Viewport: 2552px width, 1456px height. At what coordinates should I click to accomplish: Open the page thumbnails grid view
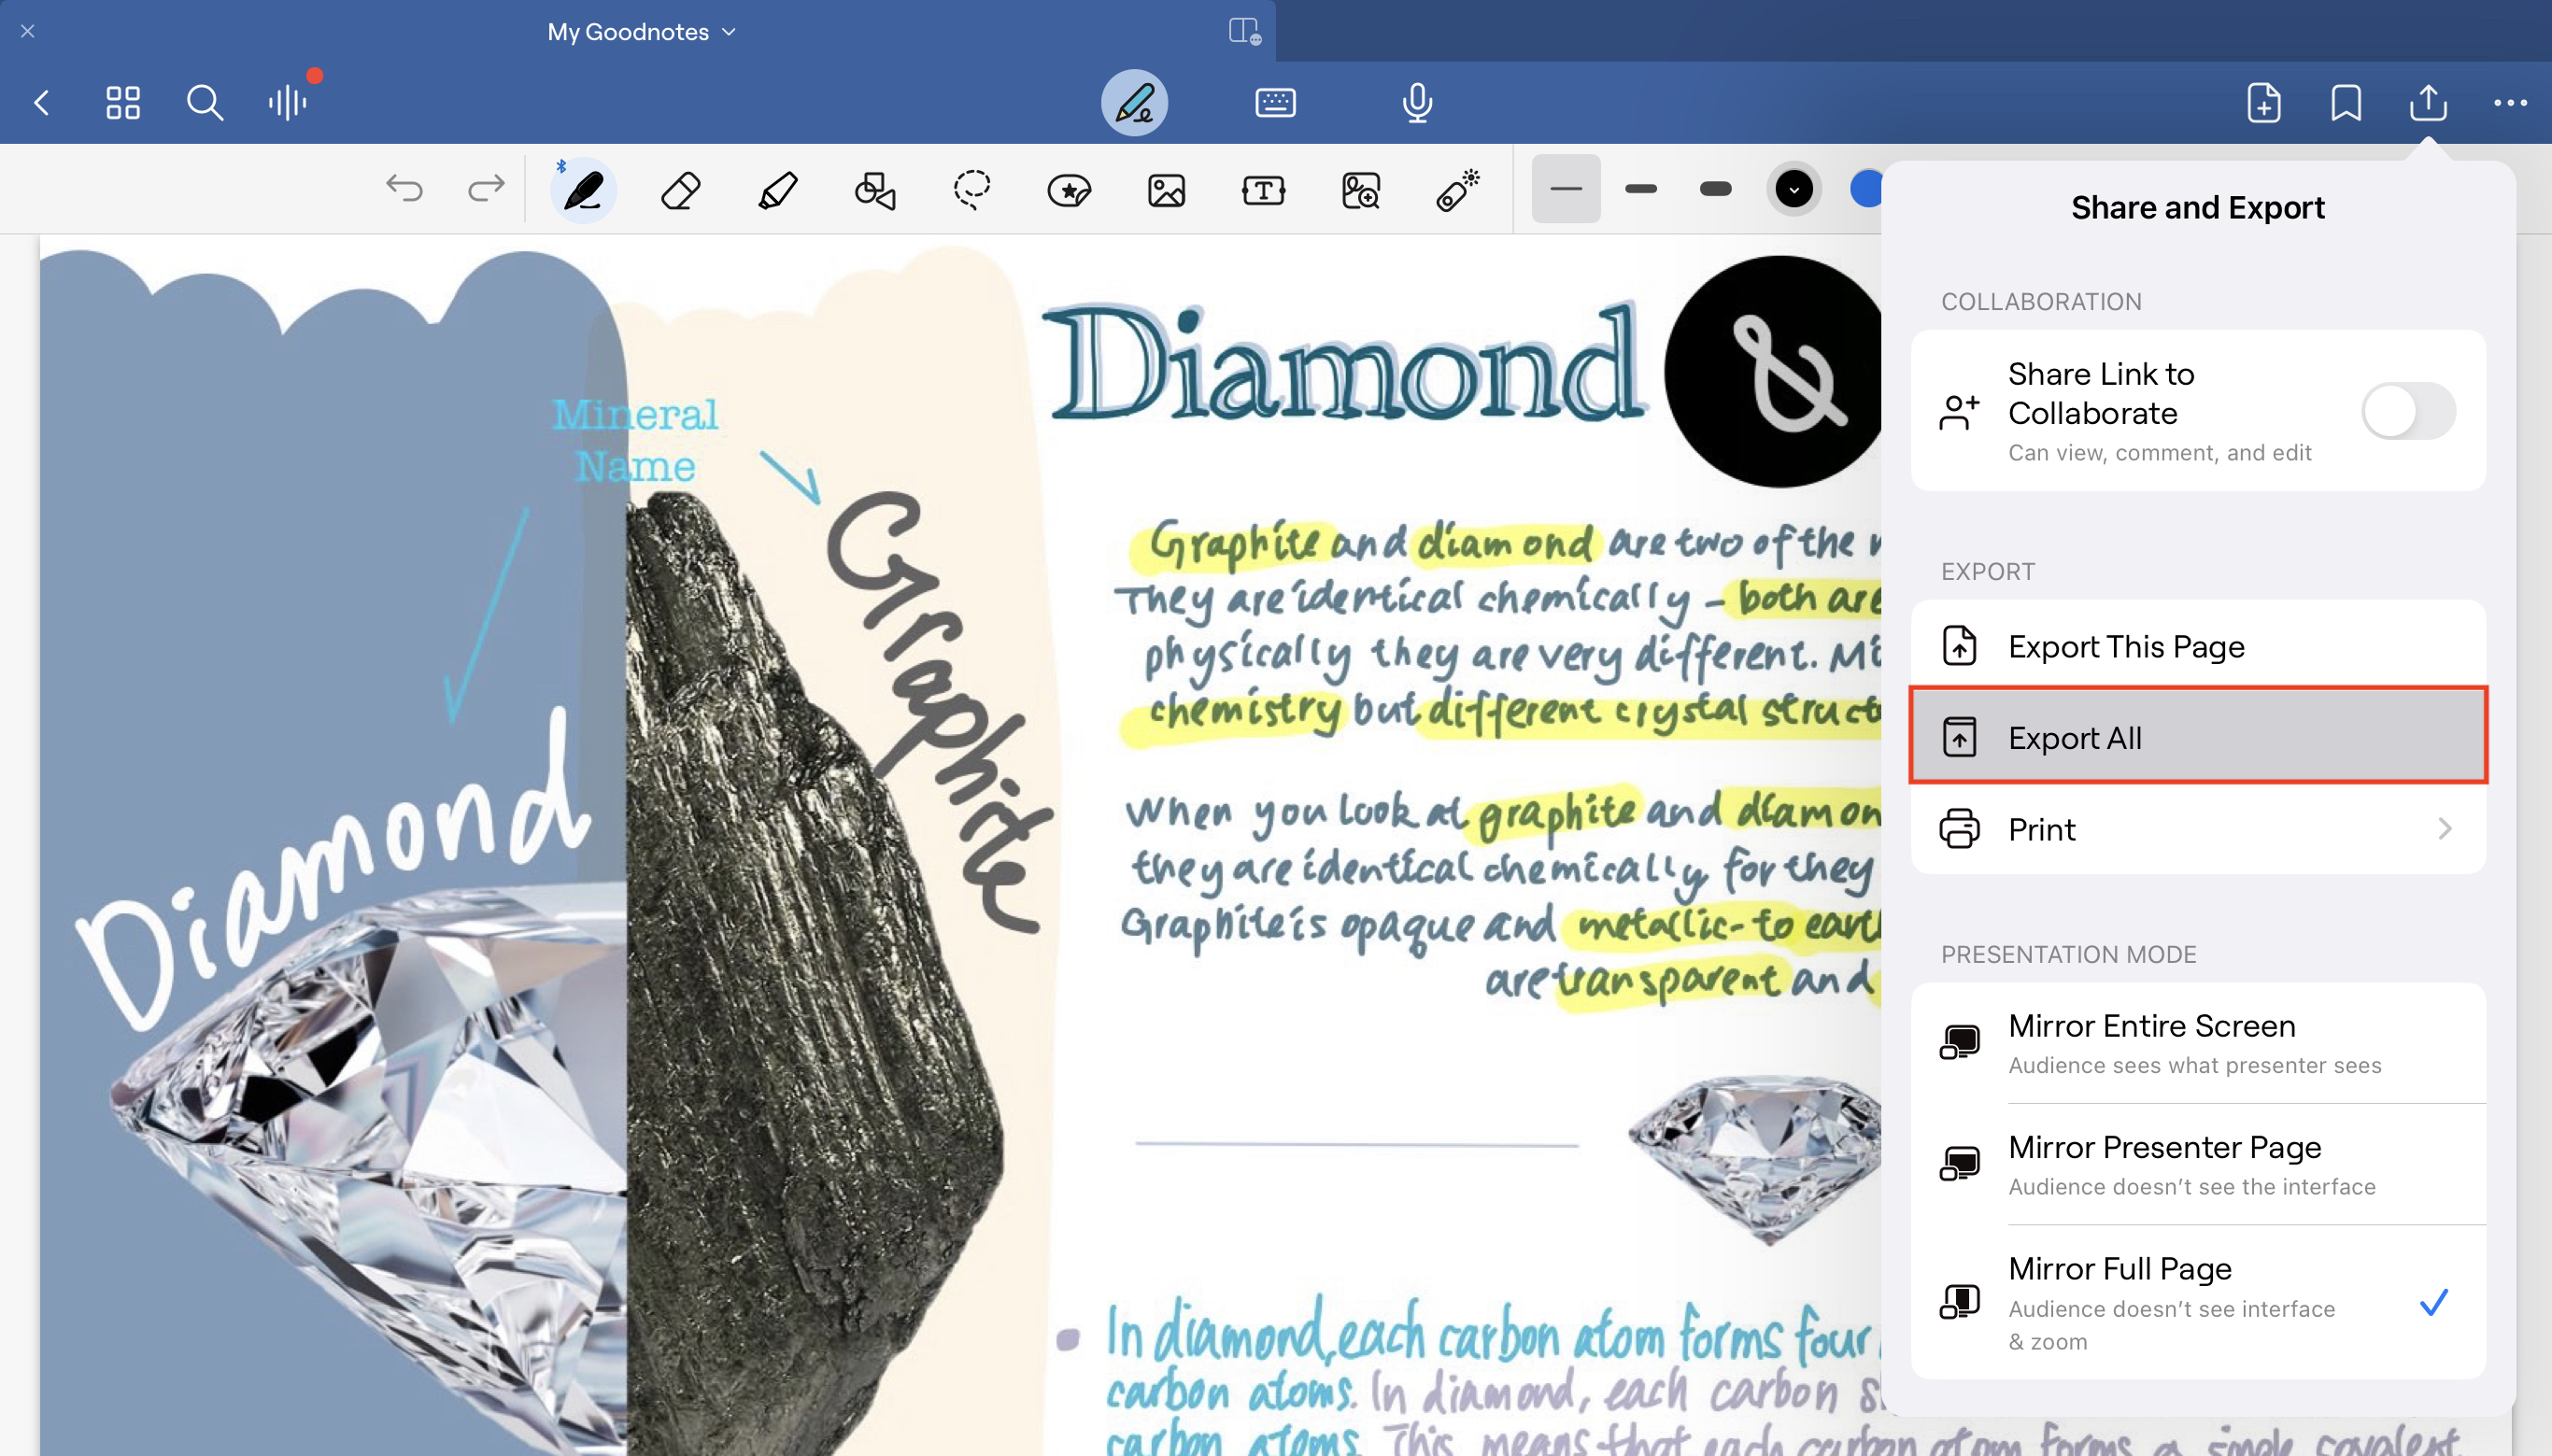pyautogui.click(x=123, y=102)
